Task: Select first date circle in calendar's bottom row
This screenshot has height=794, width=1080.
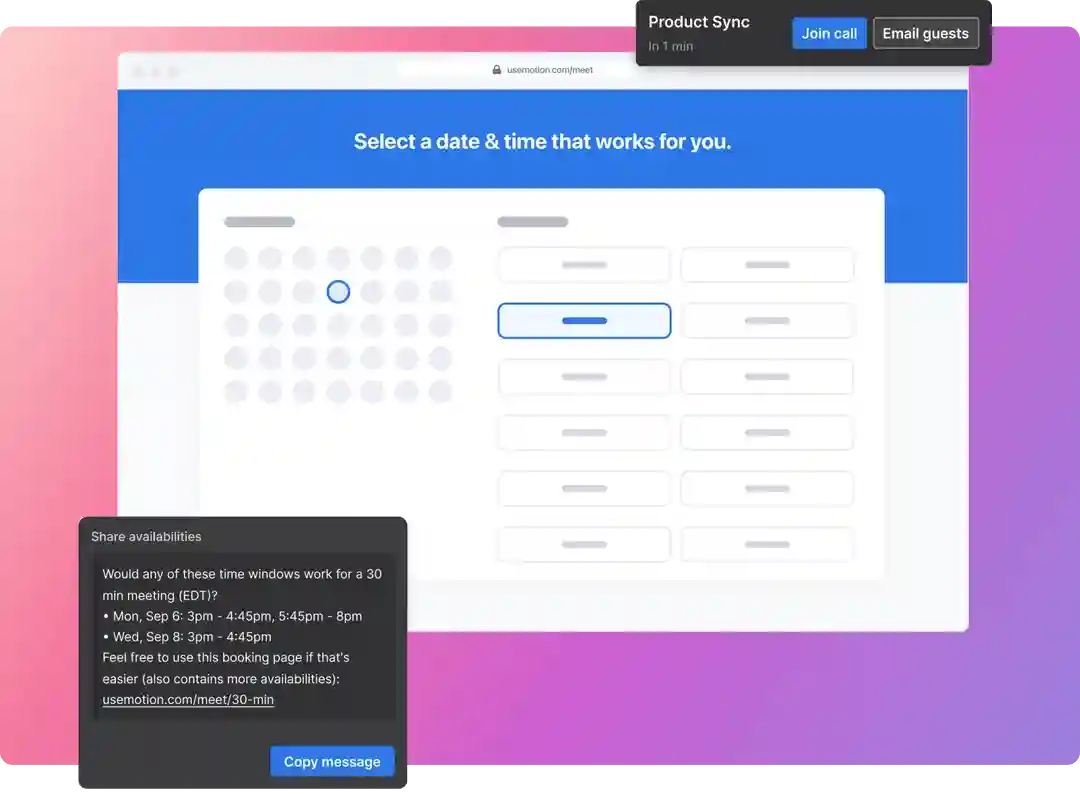Action: pyautogui.click(x=236, y=392)
